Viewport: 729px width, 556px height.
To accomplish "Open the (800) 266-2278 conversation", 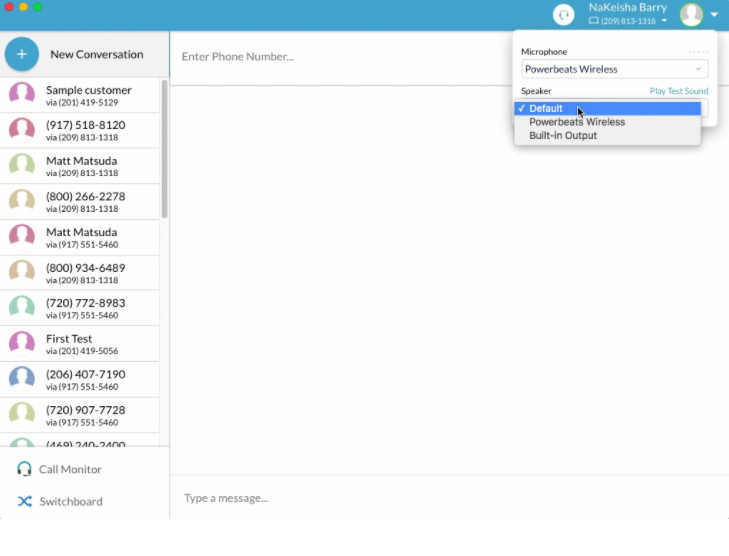I will (x=80, y=202).
